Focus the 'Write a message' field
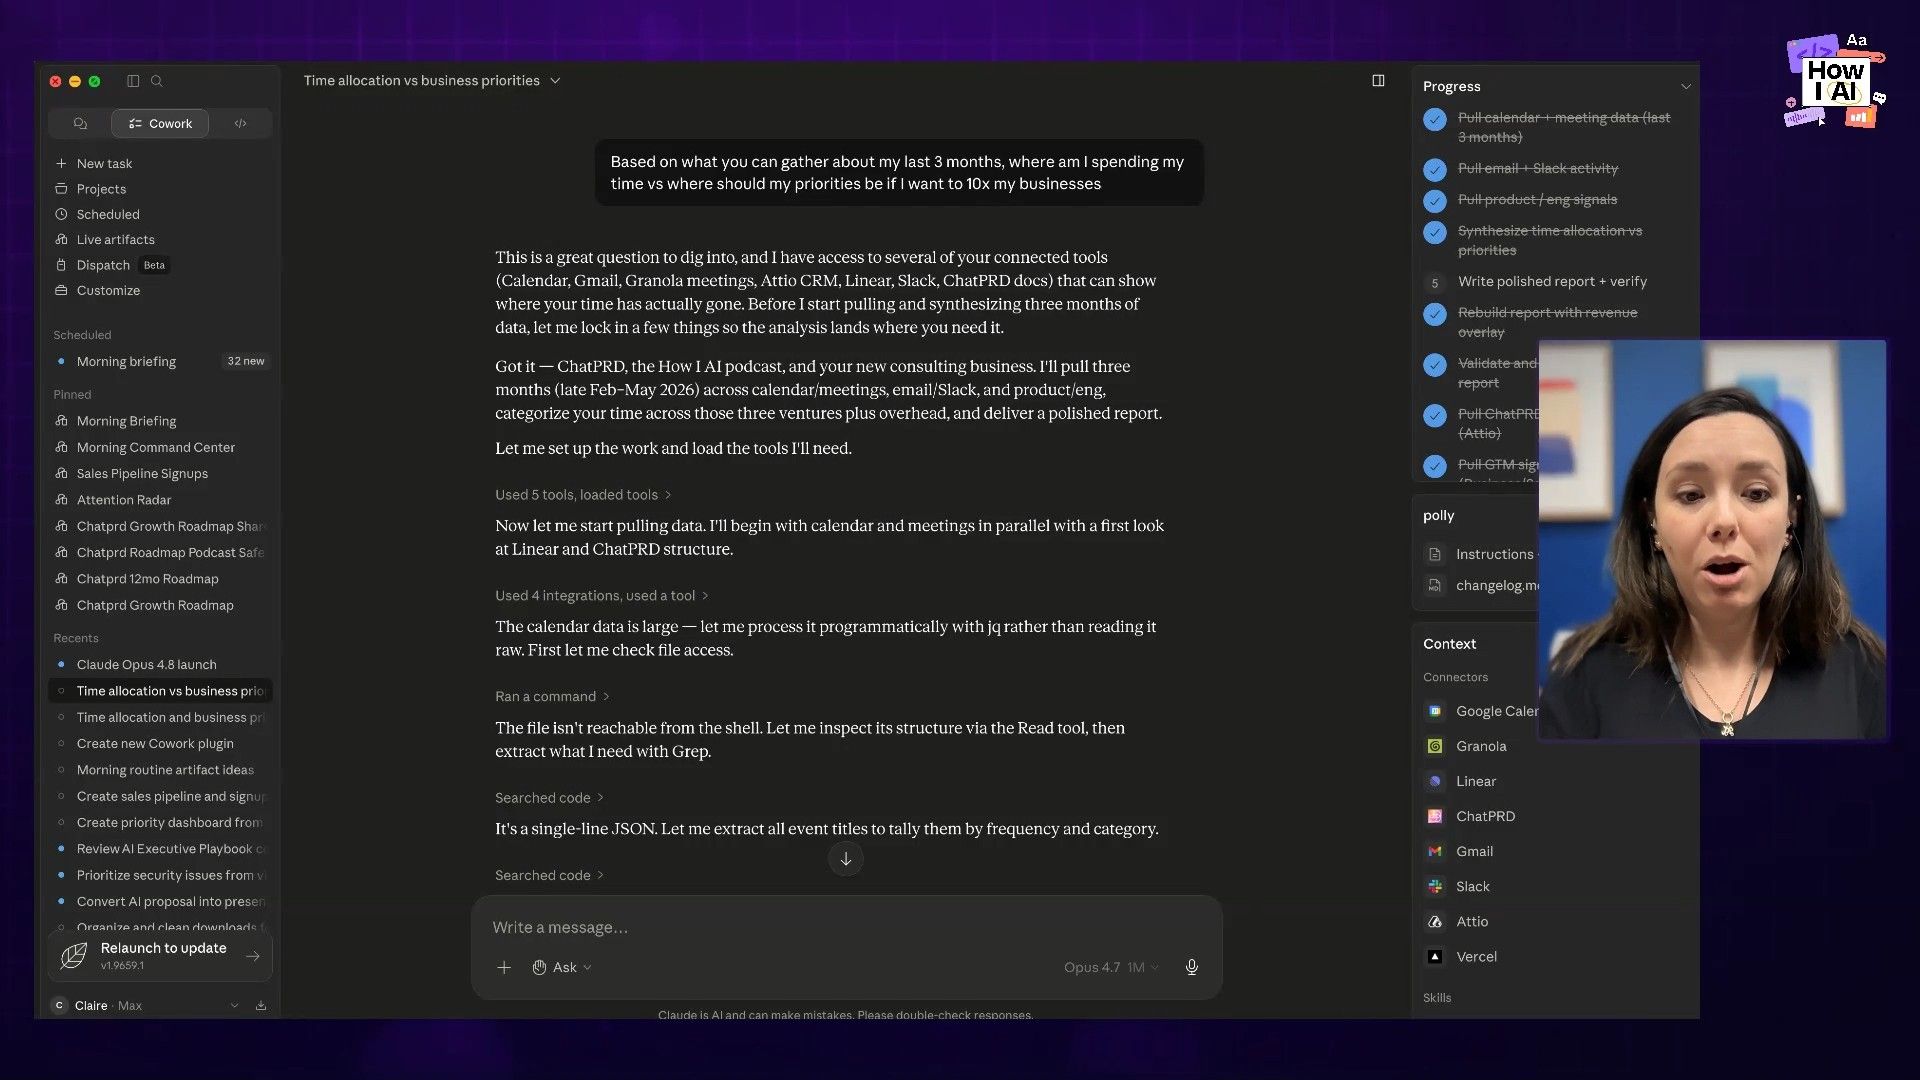 [846, 928]
